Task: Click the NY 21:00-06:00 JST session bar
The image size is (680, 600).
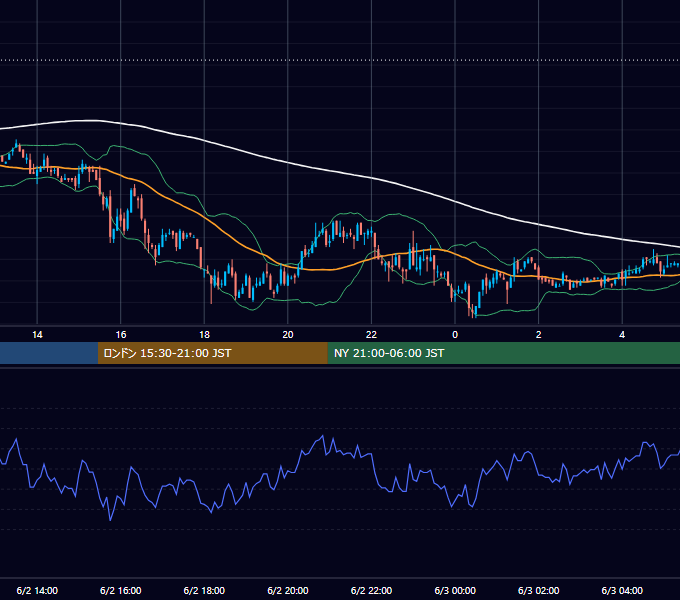Action: pos(503,353)
